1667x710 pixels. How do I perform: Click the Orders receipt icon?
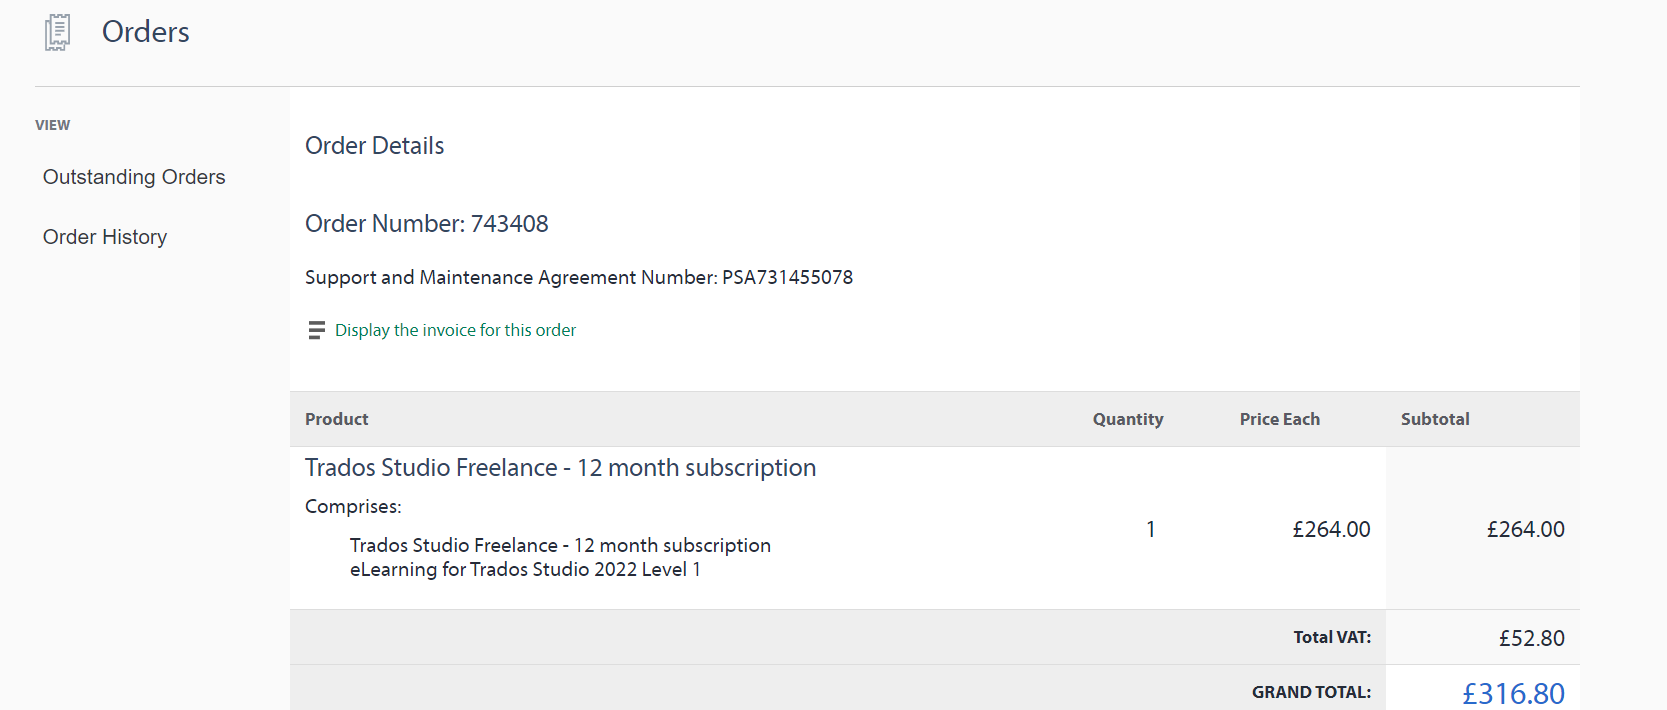58,32
